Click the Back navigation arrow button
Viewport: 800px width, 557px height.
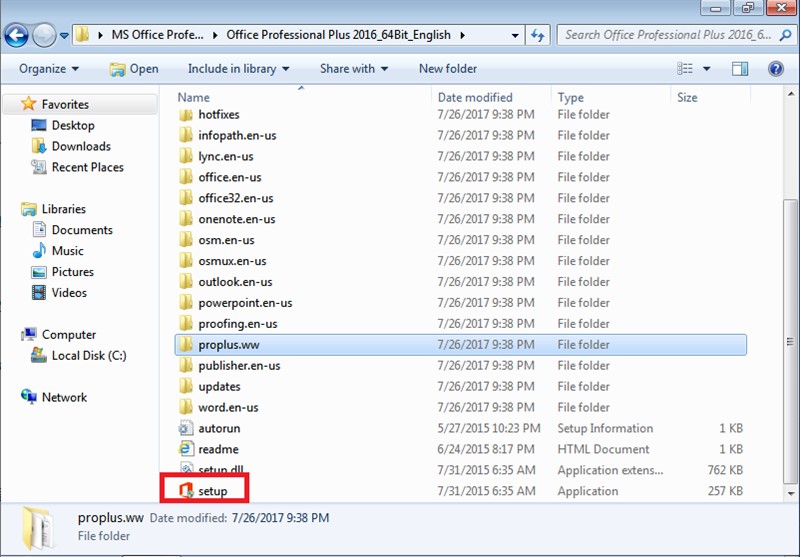pos(17,36)
